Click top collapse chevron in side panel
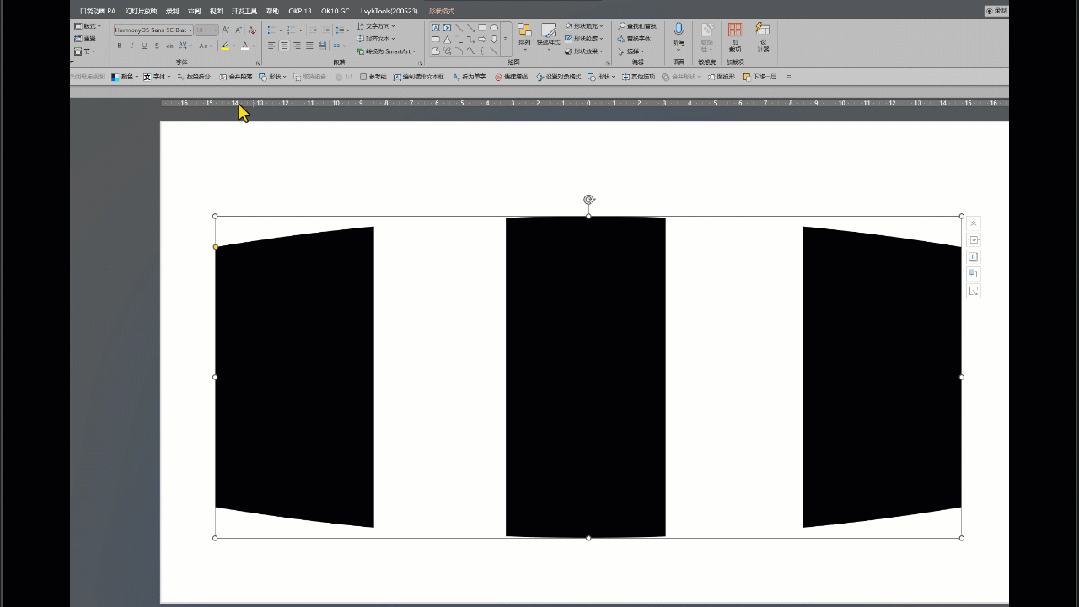 click(973, 224)
